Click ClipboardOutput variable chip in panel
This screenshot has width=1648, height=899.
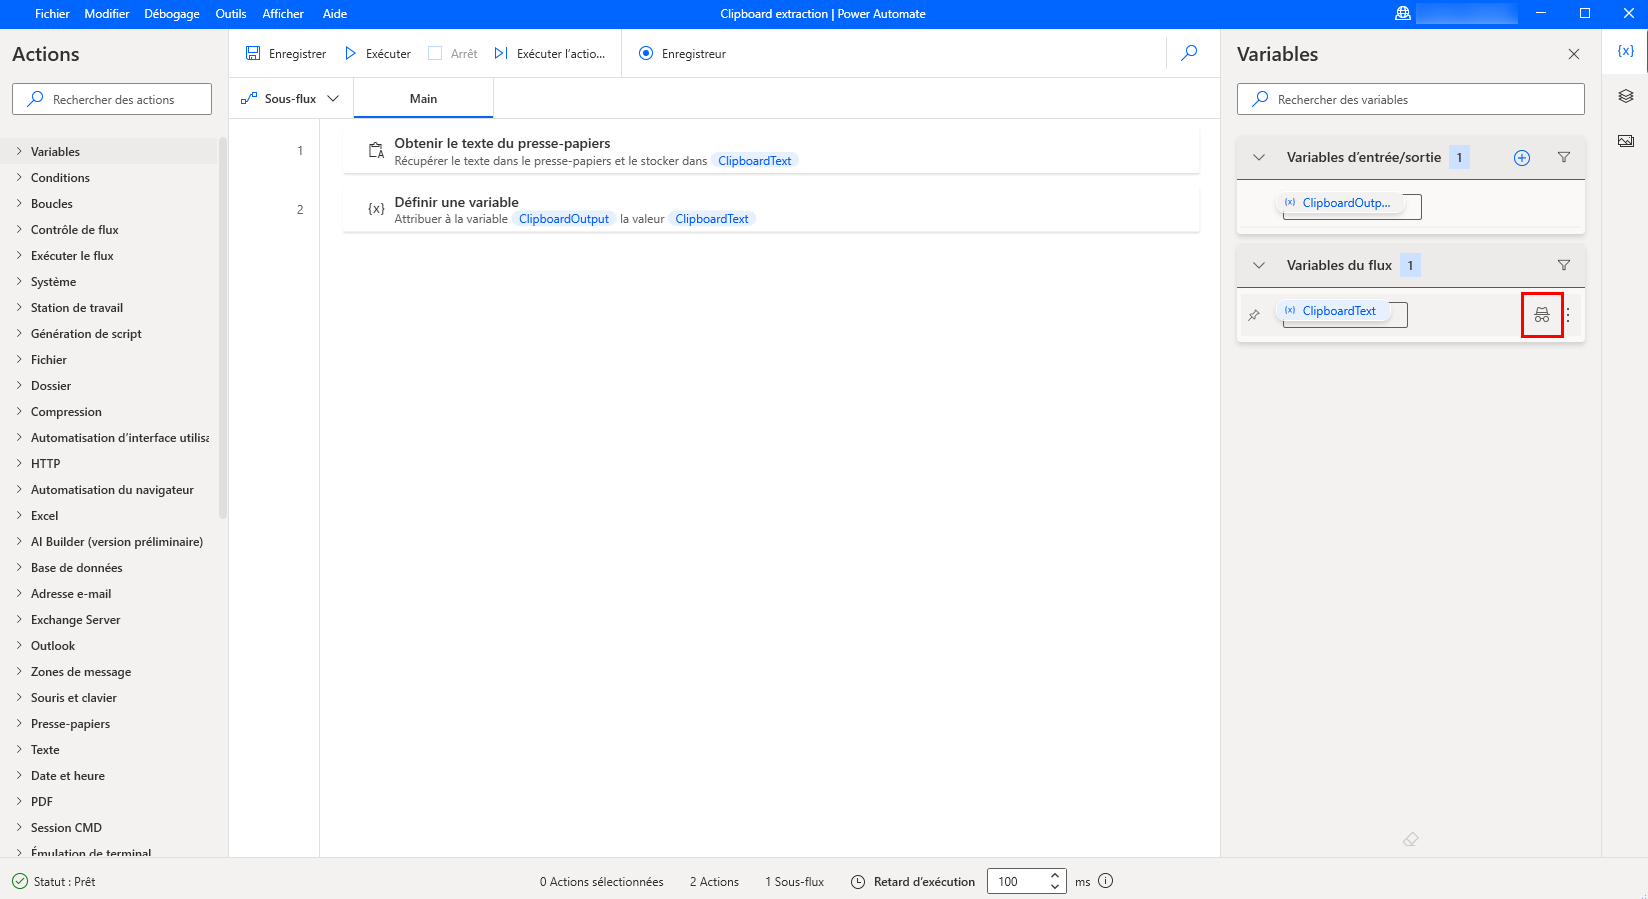[1339, 203]
